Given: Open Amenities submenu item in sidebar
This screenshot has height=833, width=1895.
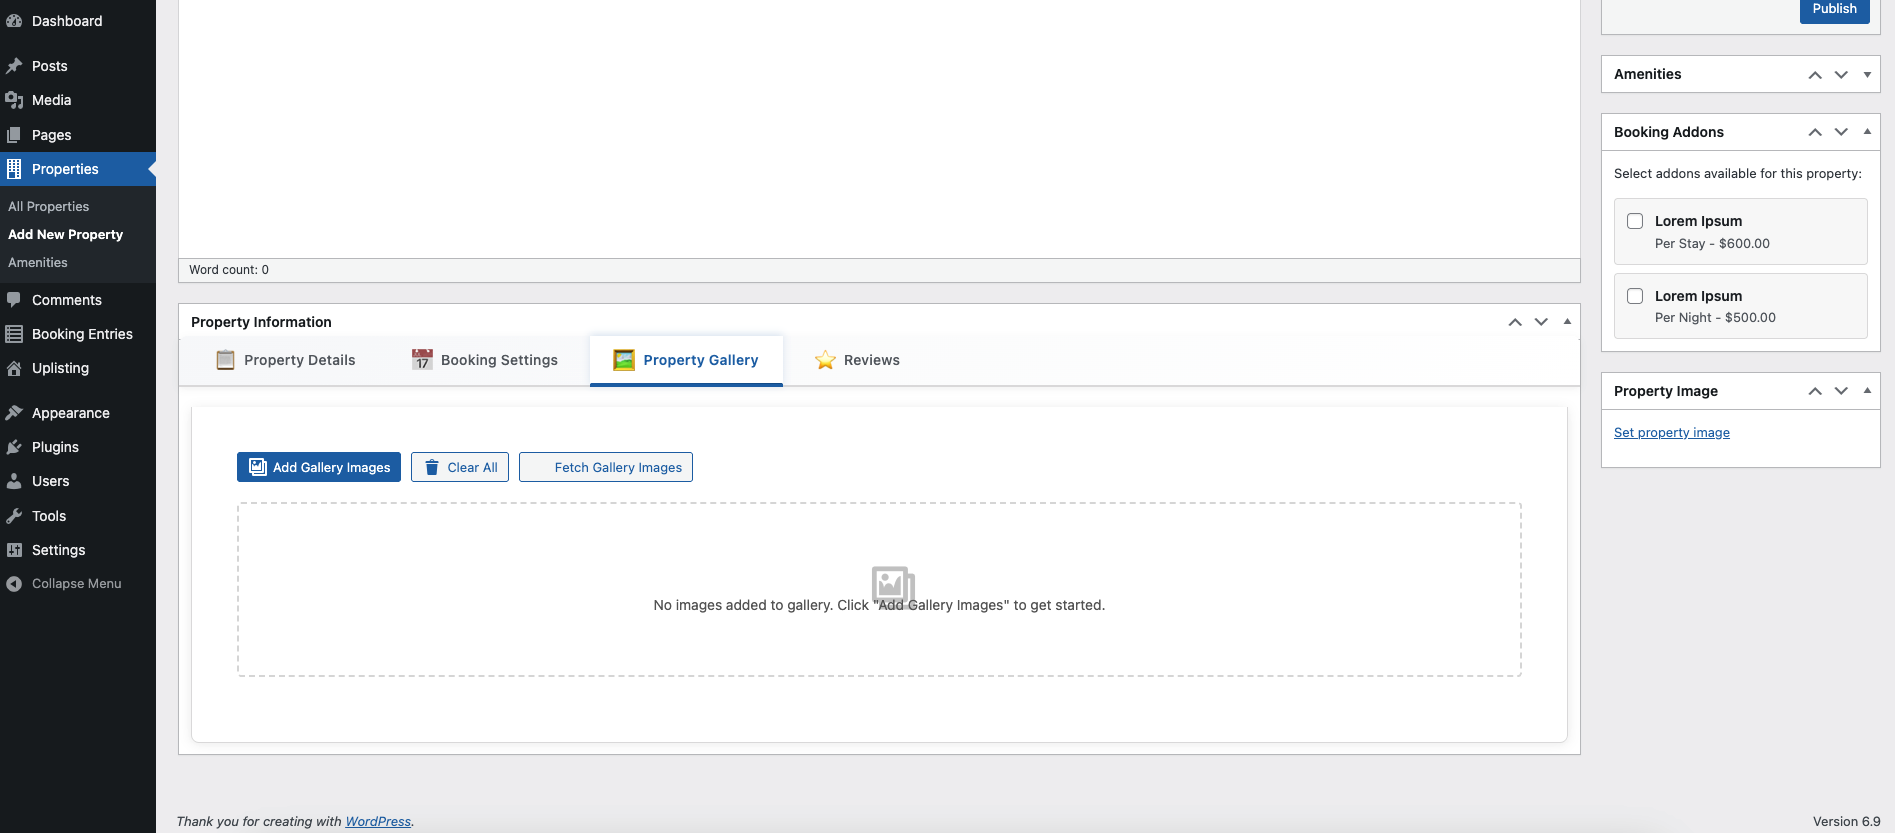Looking at the screenshot, I should point(38,262).
